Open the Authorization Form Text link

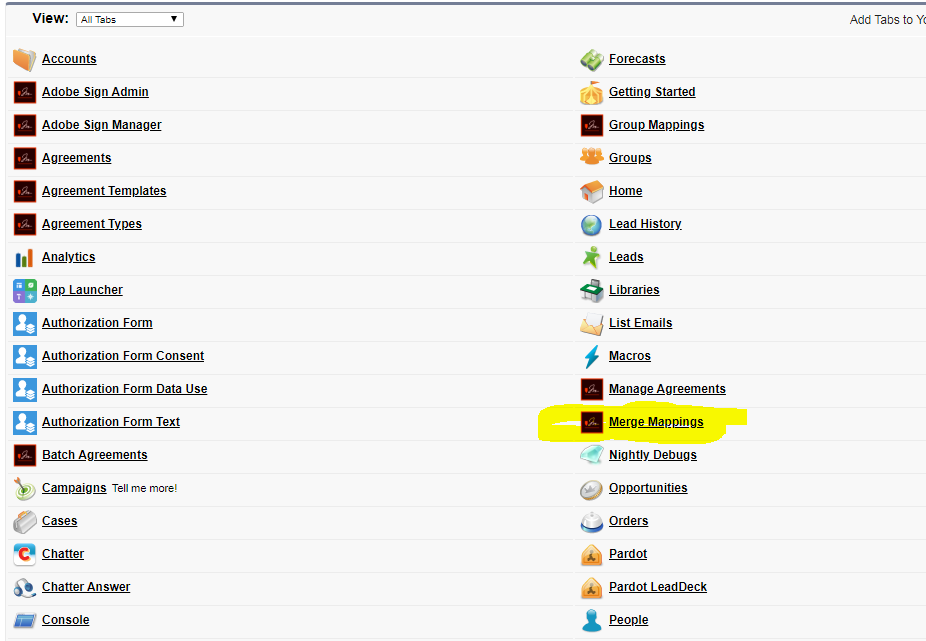111,422
